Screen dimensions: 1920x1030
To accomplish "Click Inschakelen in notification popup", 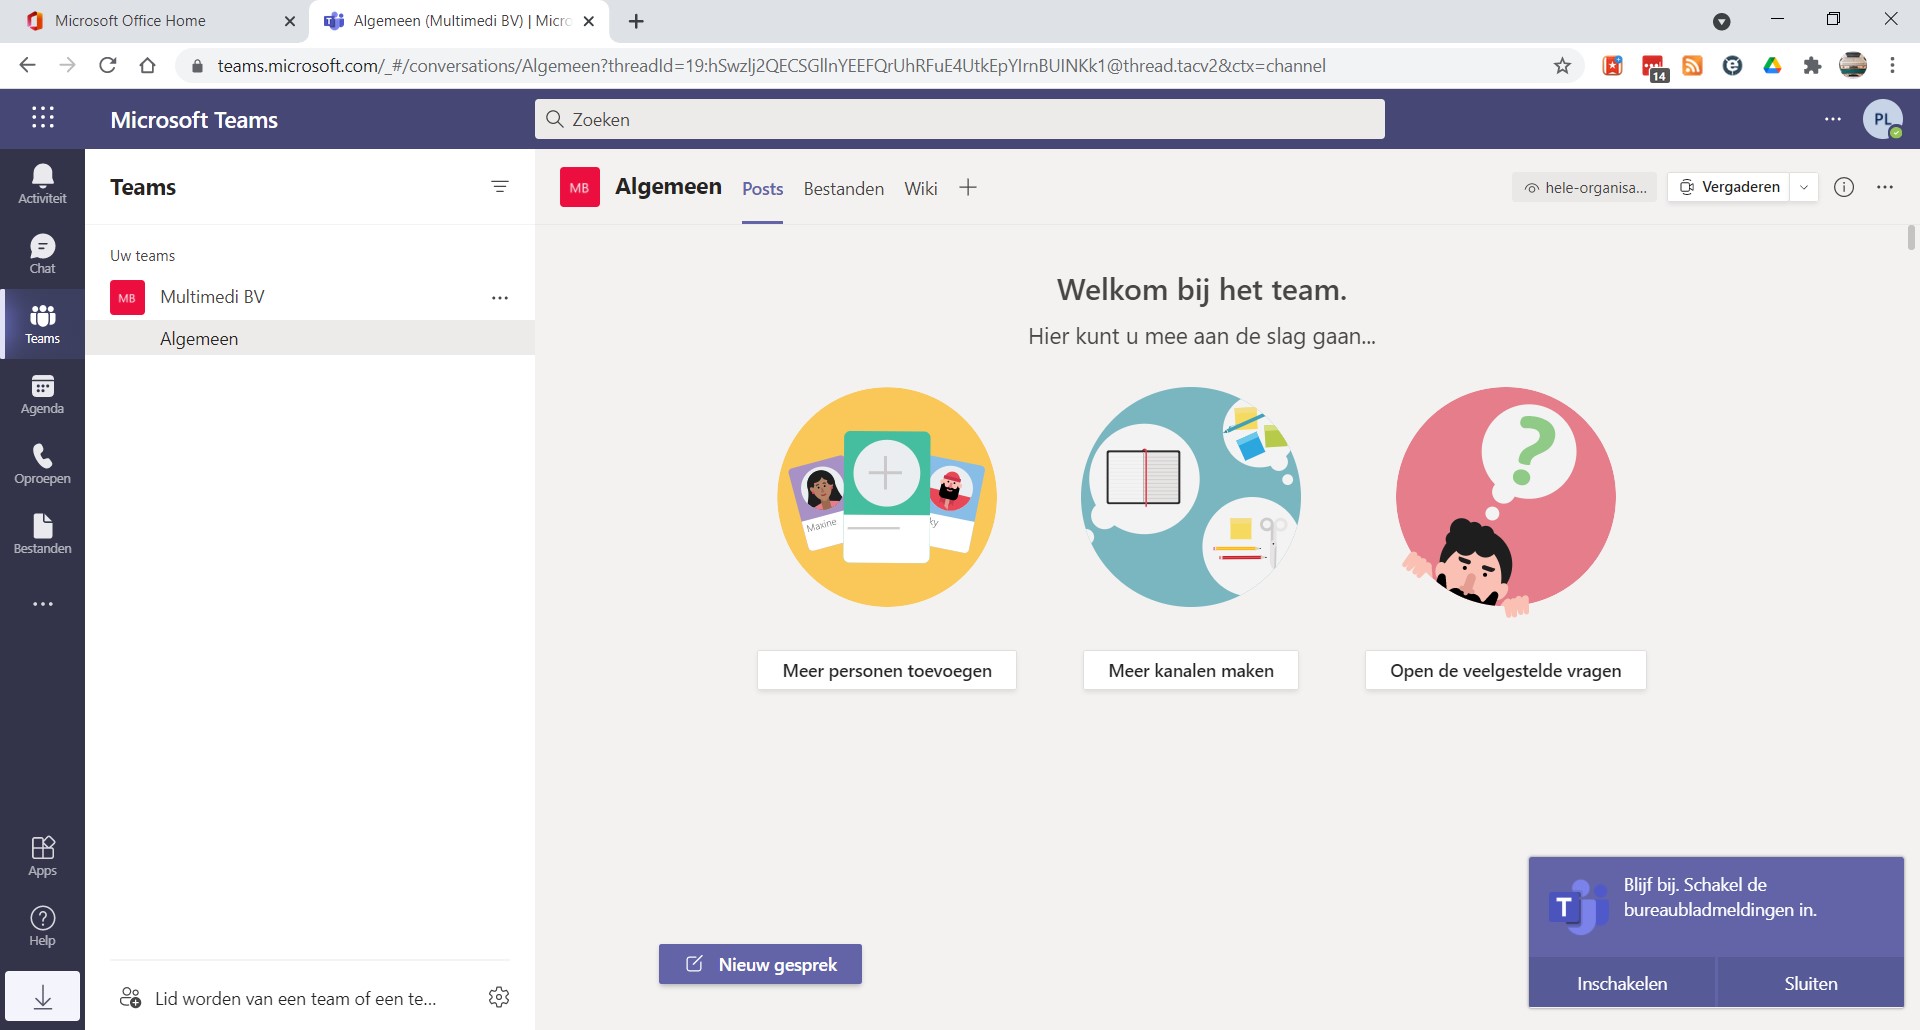I will click(1622, 983).
